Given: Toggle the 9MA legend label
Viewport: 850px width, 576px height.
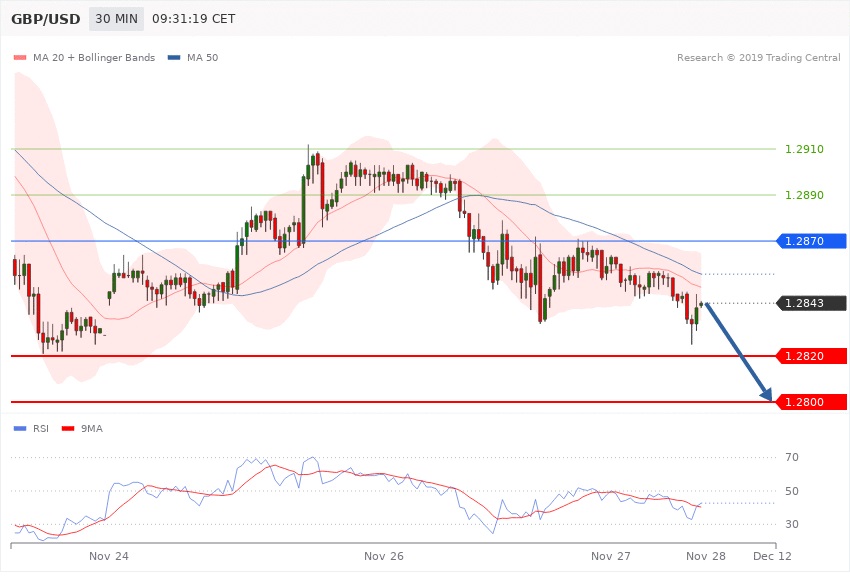Looking at the screenshot, I should coord(91,428).
